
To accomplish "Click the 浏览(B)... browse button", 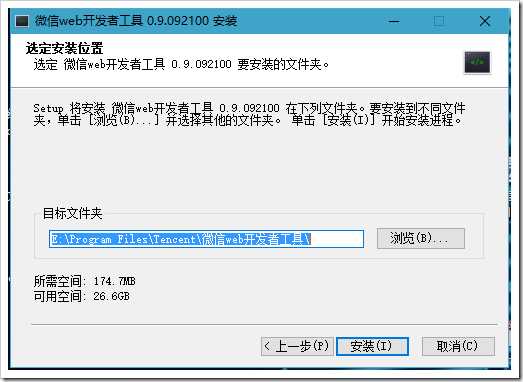I will click(421, 238).
